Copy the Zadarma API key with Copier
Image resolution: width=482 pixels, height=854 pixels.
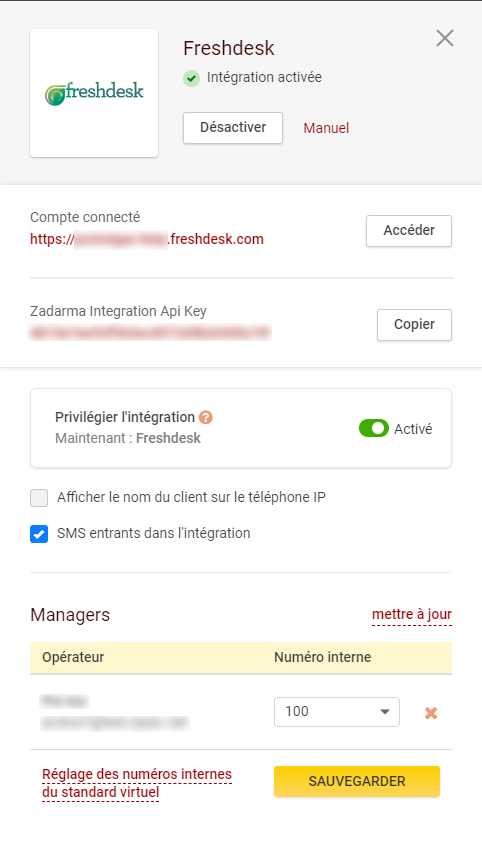pyautogui.click(x=414, y=325)
